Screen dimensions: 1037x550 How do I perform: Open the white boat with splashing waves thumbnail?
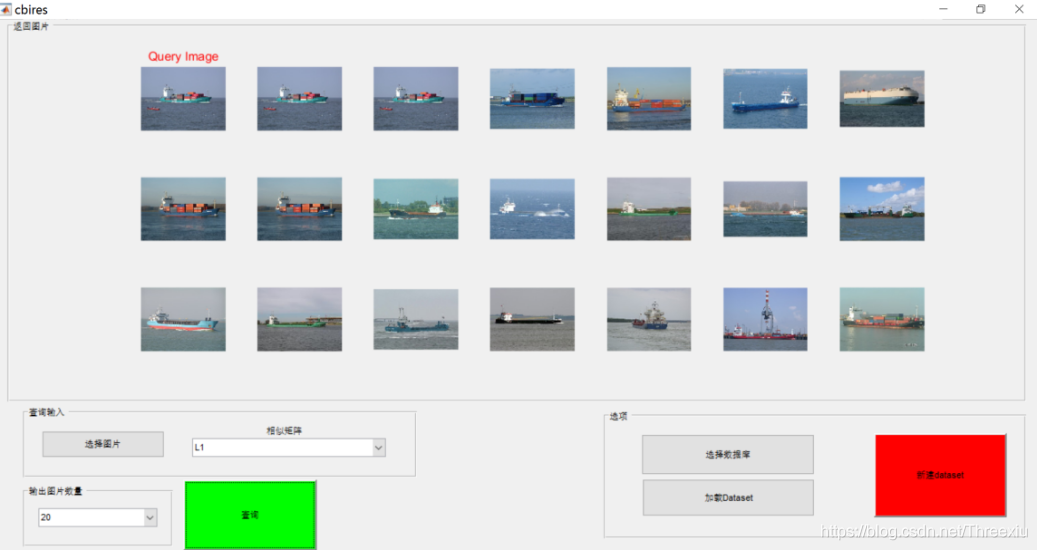pos(532,209)
